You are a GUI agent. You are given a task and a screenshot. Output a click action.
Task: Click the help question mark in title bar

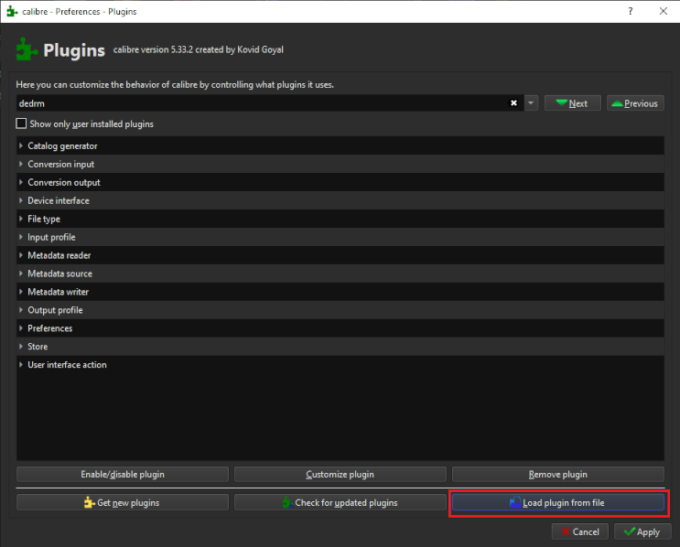(x=630, y=11)
